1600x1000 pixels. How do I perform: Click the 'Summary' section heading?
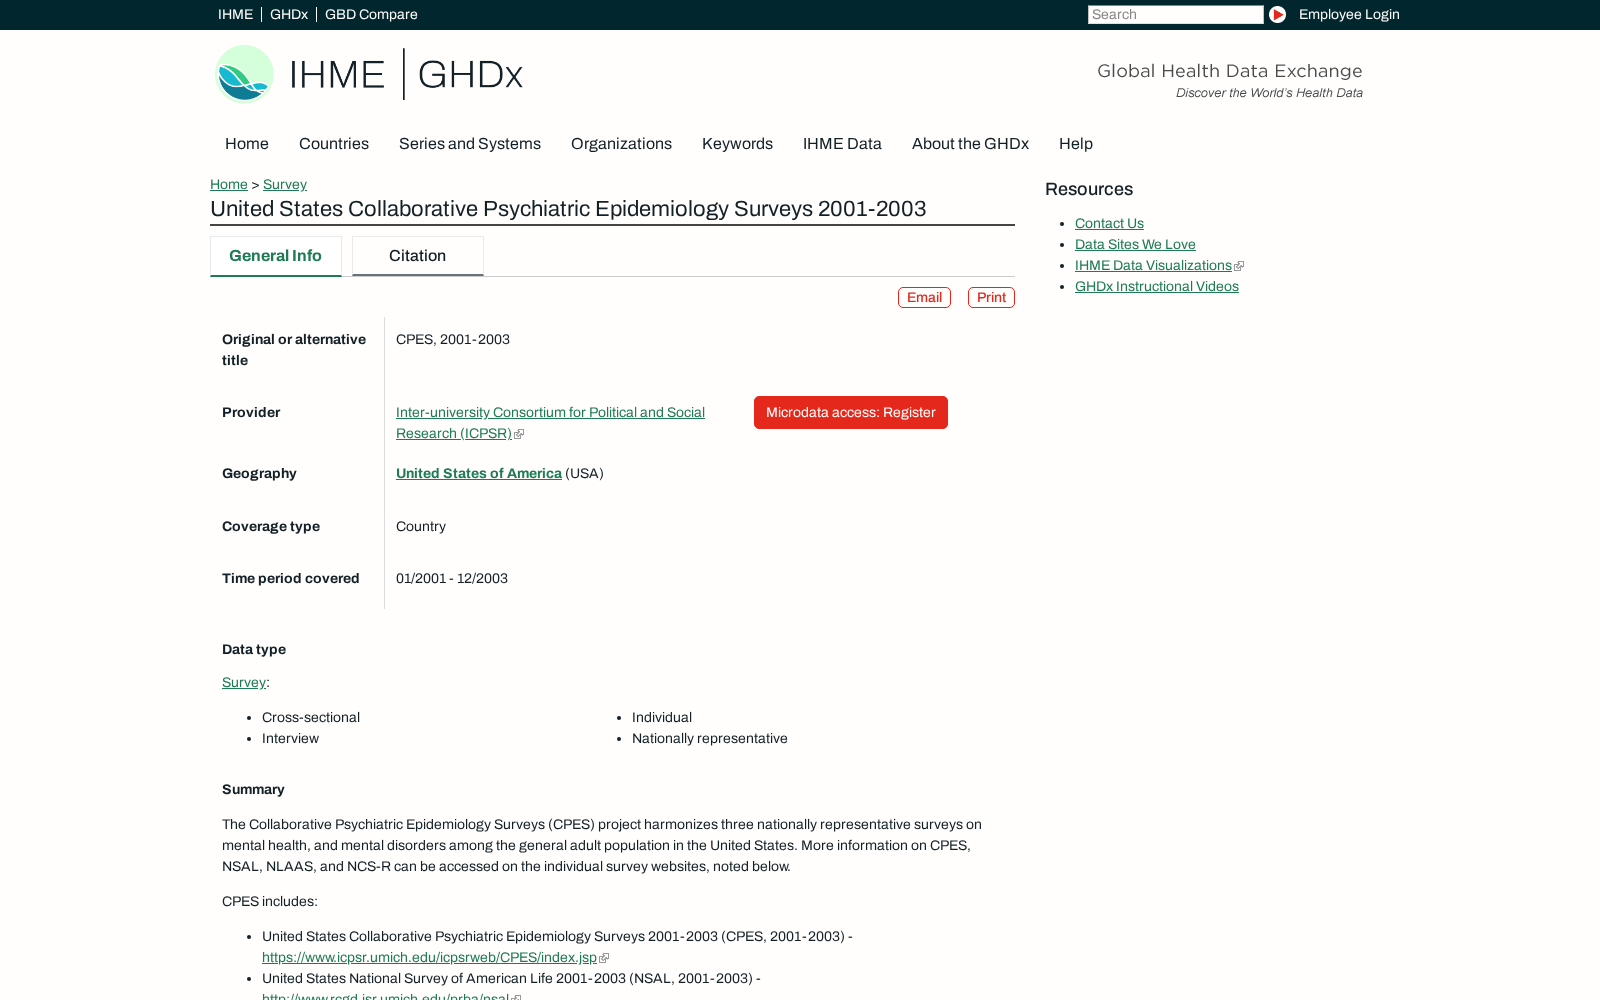click(x=253, y=789)
